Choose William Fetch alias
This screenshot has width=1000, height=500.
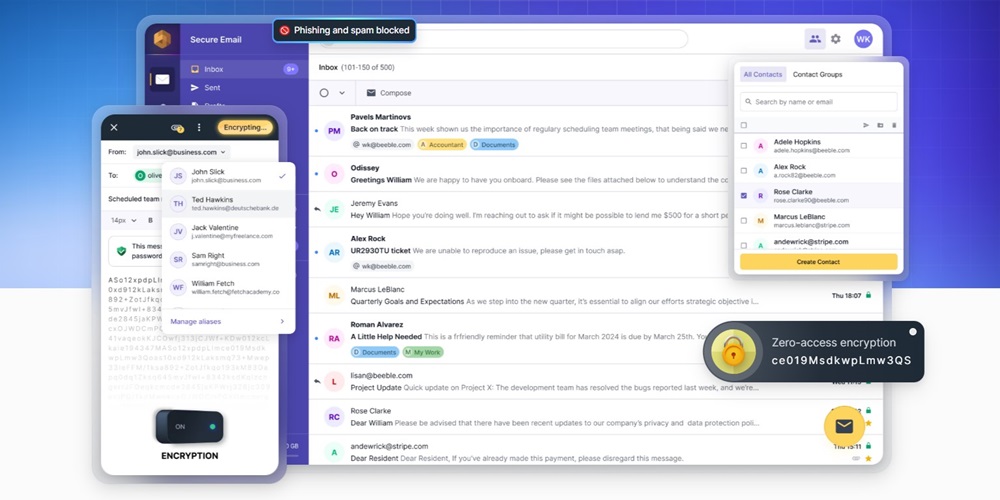tap(229, 287)
